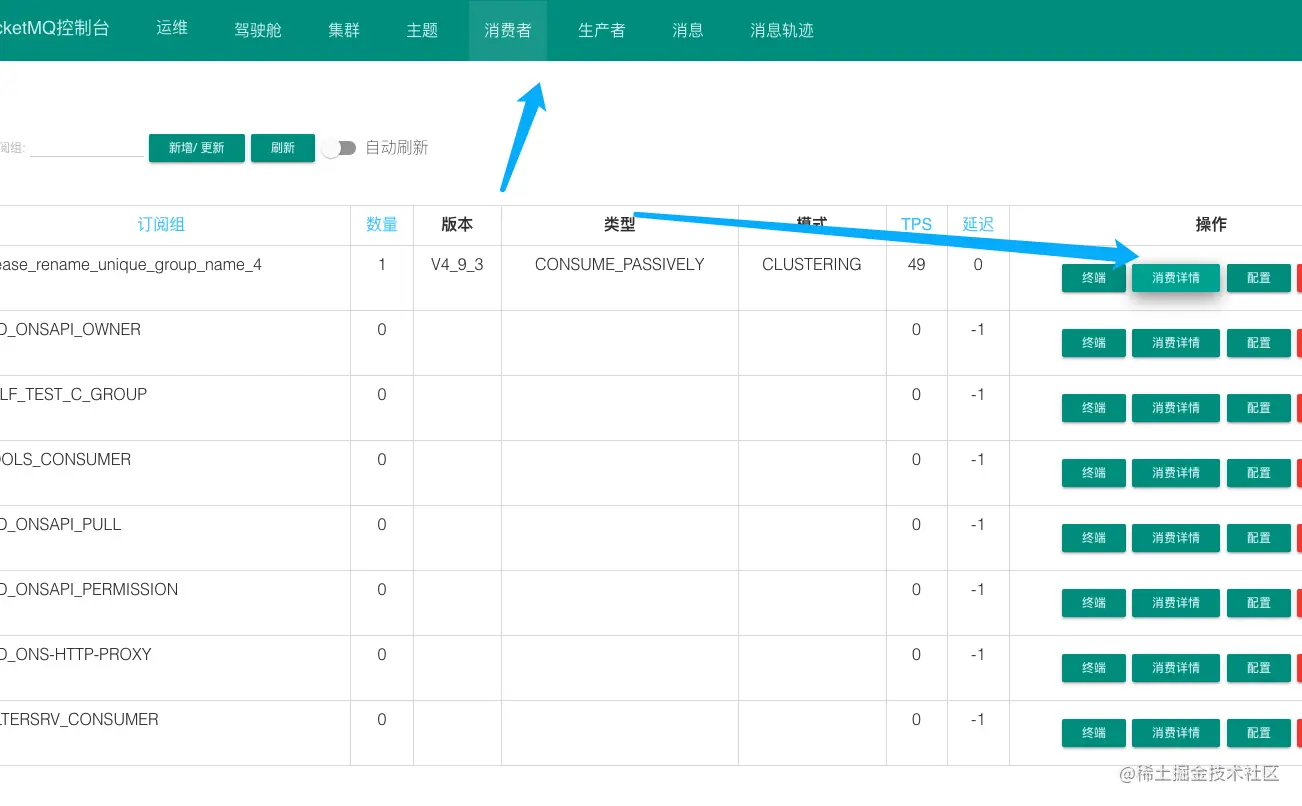Viewport: 1302px width, 806px height.
Task: View 消费详情 in the D_ONSAPI_PERMISSION row
Action: point(1176,603)
